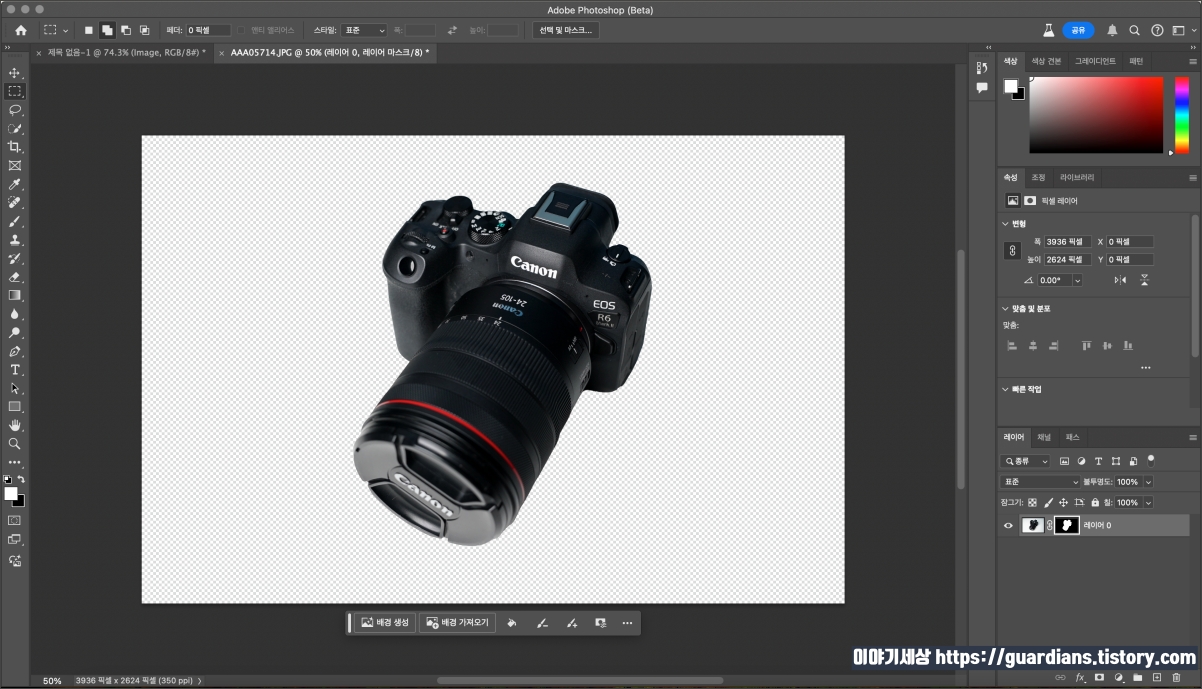The width and height of the screenshot is (1202, 689).
Task: Switch to the 조정 tab
Action: click(1038, 177)
